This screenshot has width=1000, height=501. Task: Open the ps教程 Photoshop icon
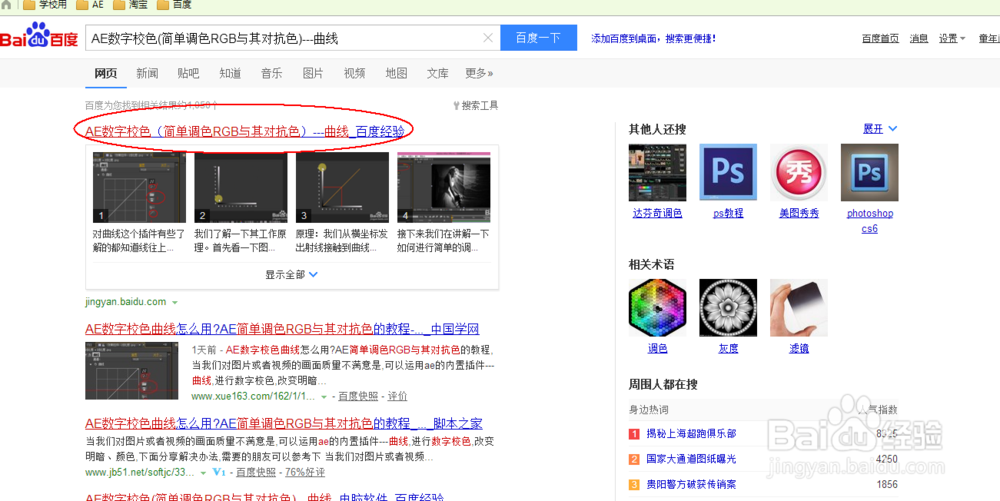(x=728, y=172)
